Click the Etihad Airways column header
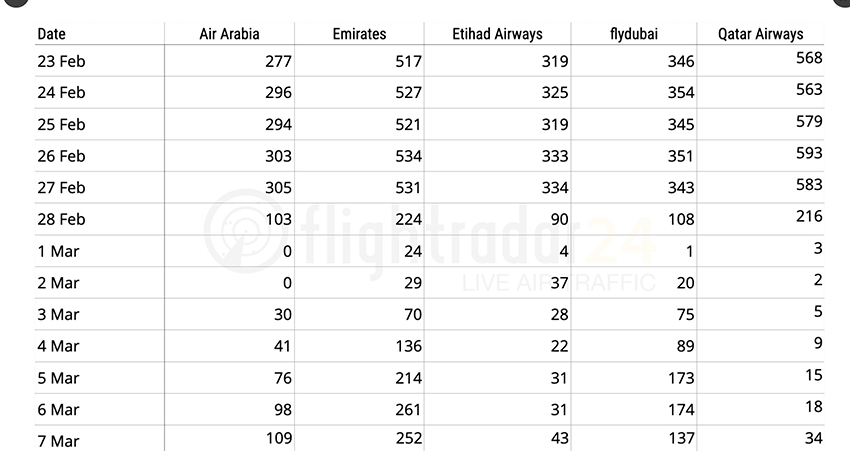 (496, 34)
